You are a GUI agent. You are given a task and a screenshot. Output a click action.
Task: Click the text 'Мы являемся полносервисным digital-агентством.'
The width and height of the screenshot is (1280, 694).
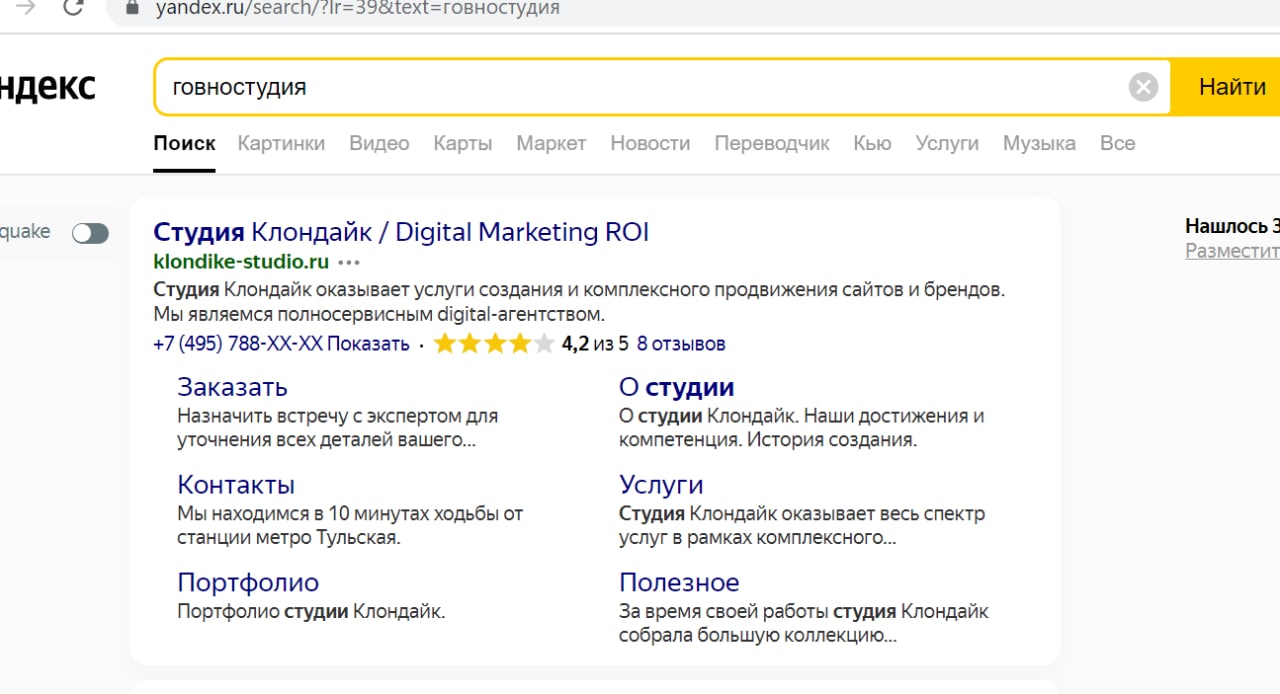[379, 315]
